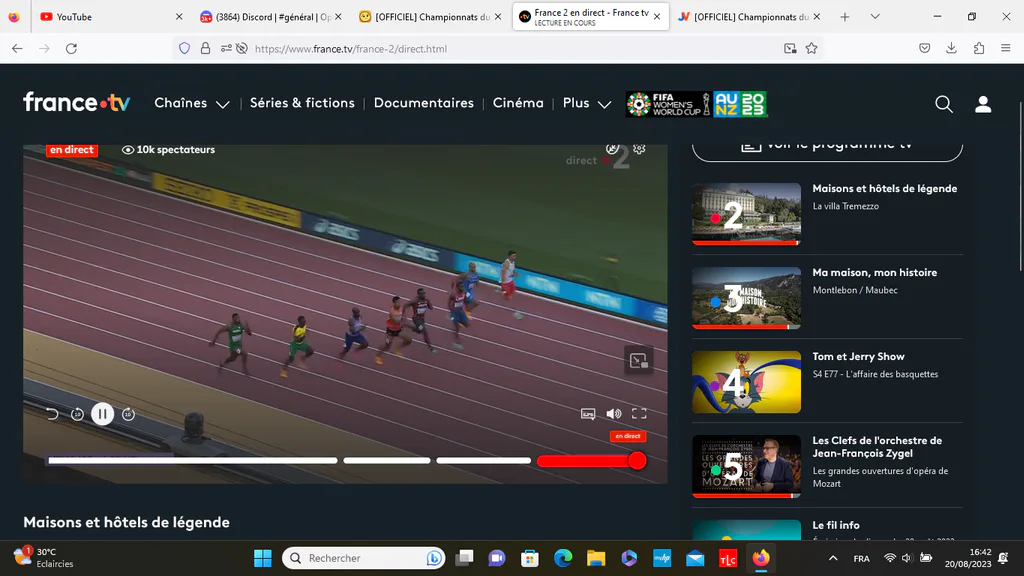Seek to the first white timeline segment
Image resolution: width=1024 pixels, height=576 pixels.
tap(193, 460)
